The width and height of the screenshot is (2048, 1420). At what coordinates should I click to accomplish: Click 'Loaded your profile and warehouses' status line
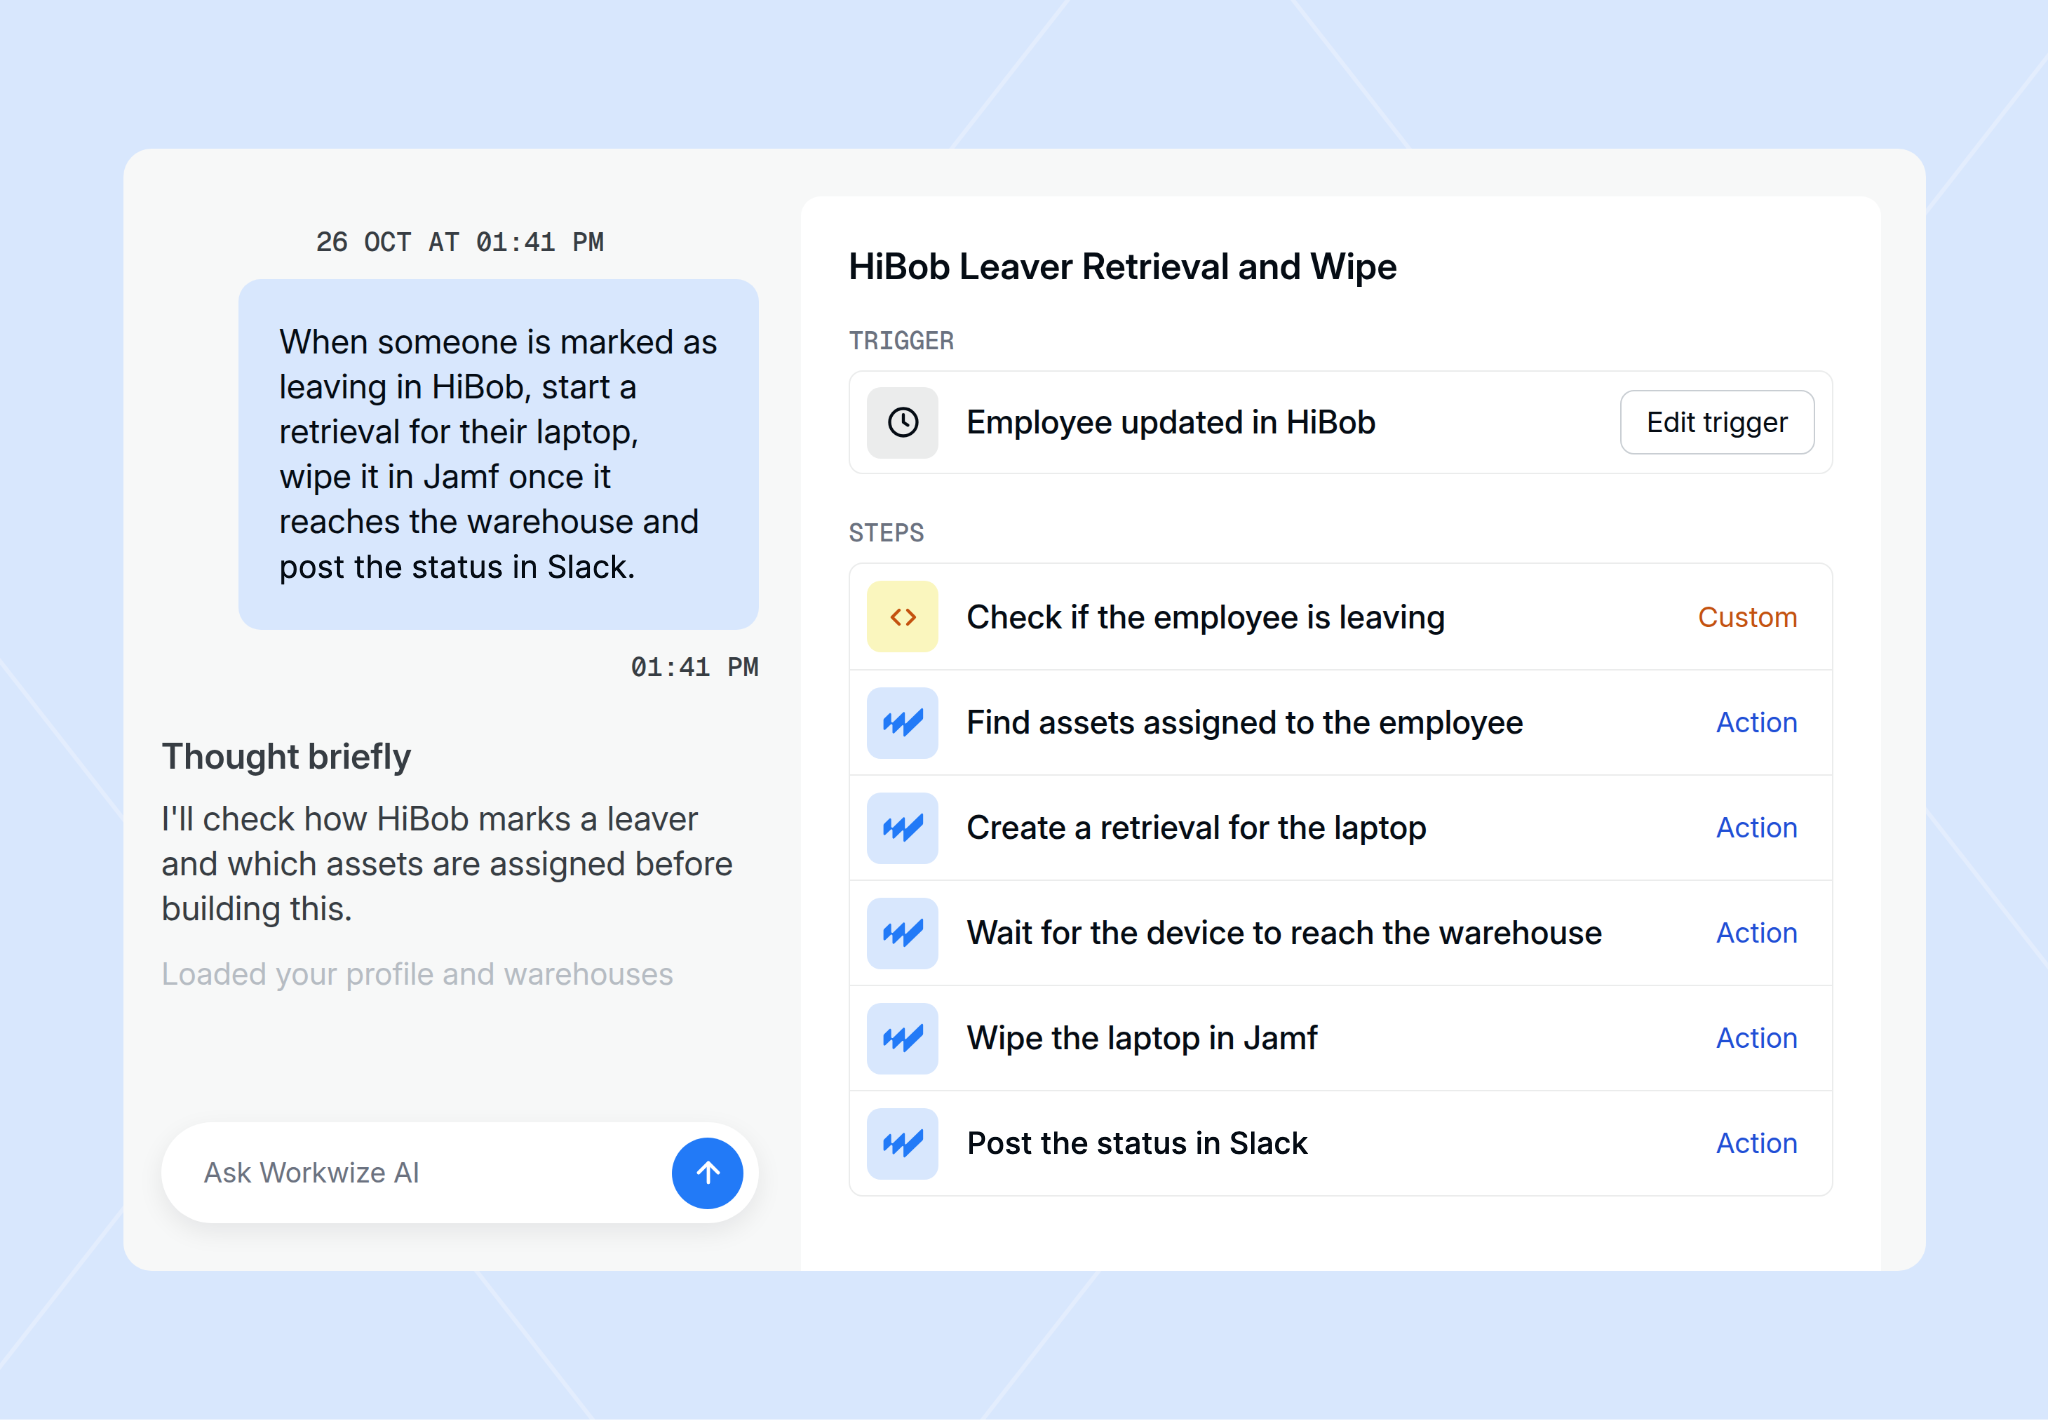(x=417, y=974)
